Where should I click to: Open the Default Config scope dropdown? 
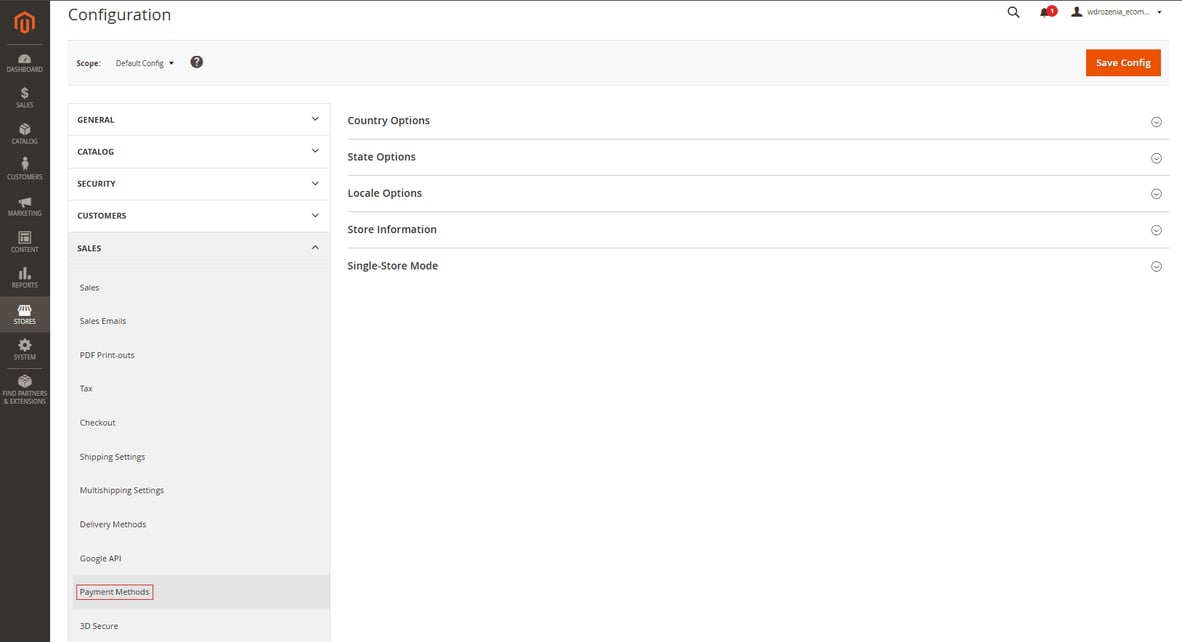[145, 63]
